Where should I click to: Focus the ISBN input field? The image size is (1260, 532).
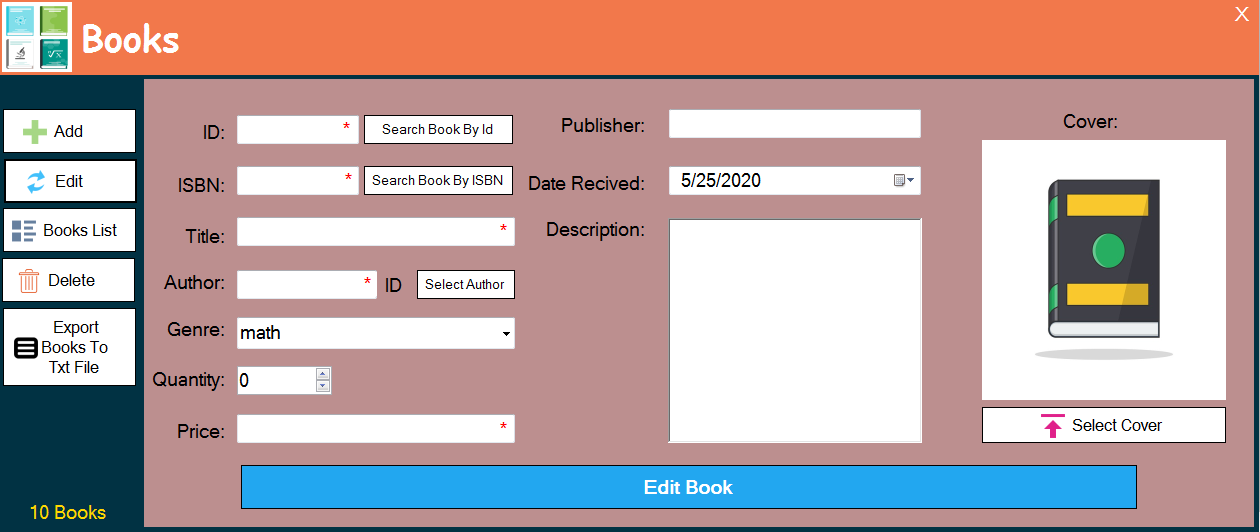298,180
